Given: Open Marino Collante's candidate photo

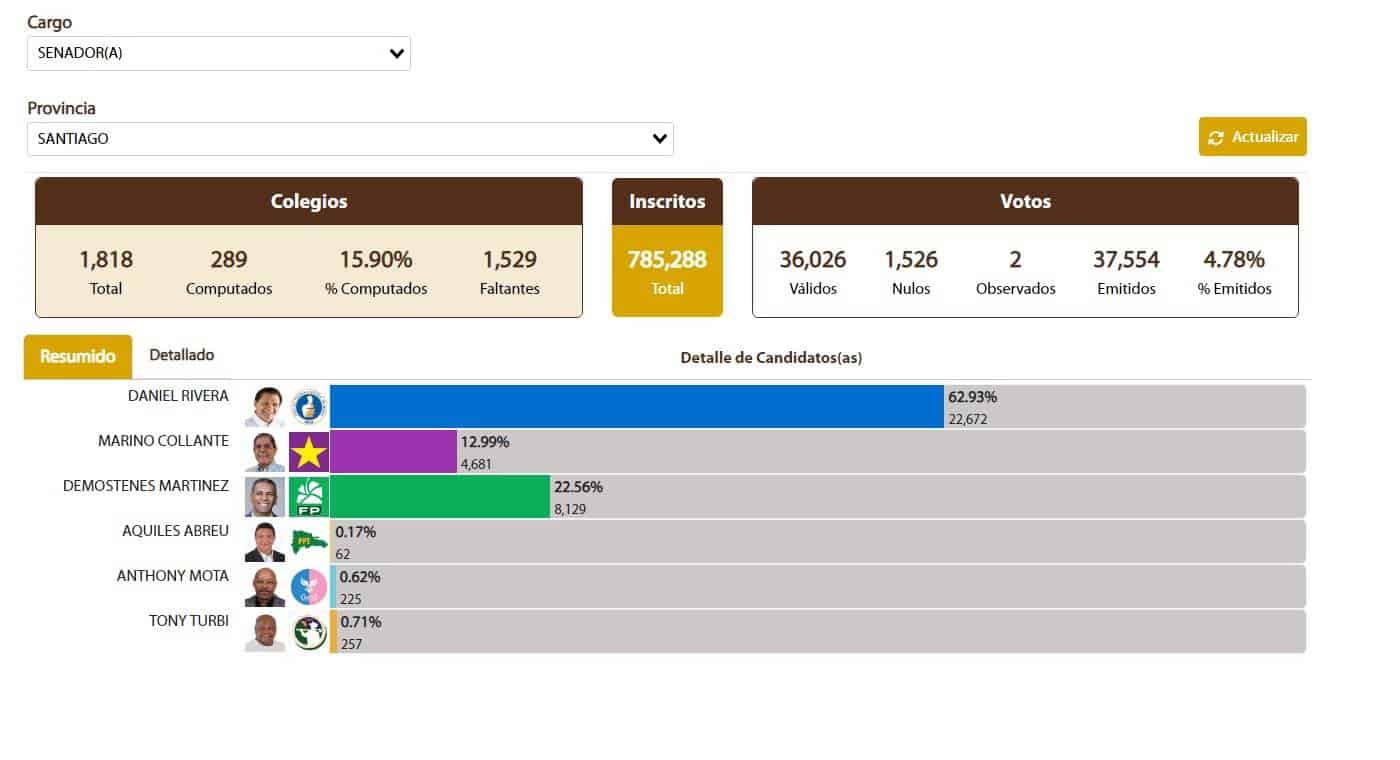Looking at the screenshot, I should (265, 452).
